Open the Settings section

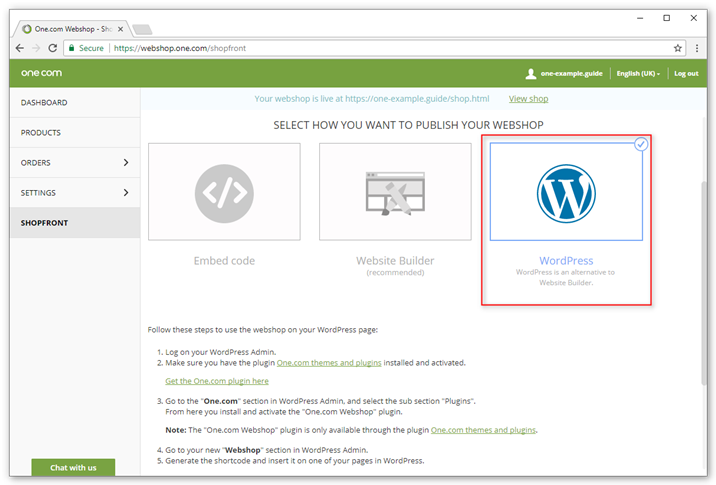(75, 193)
